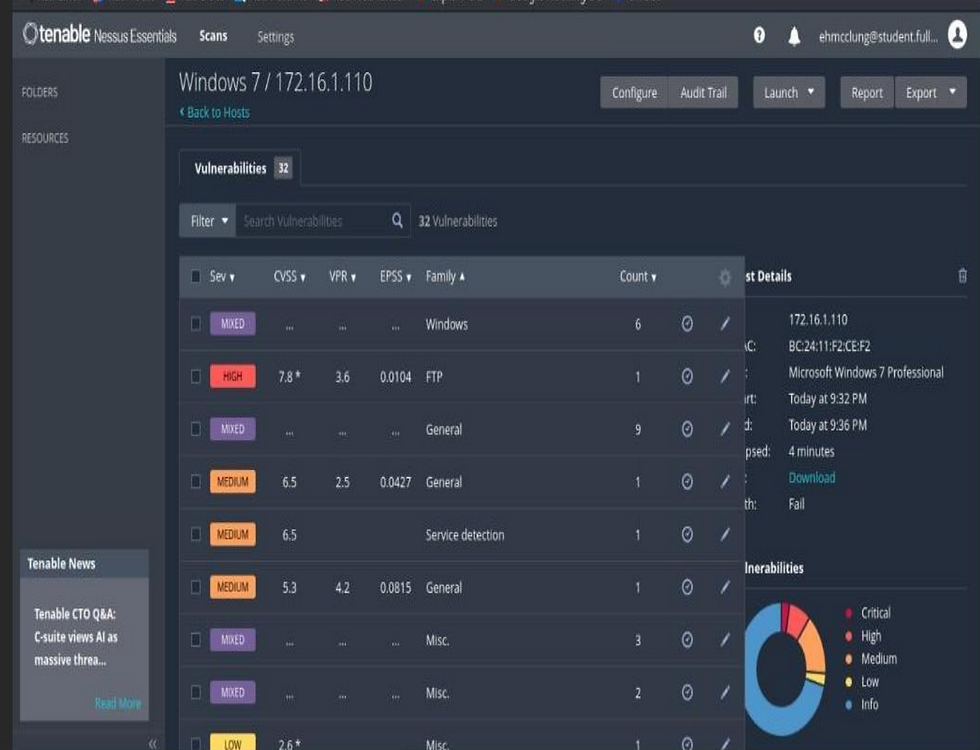Click the vulnerabilities donut chart

pyautogui.click(x=784, y=669)
